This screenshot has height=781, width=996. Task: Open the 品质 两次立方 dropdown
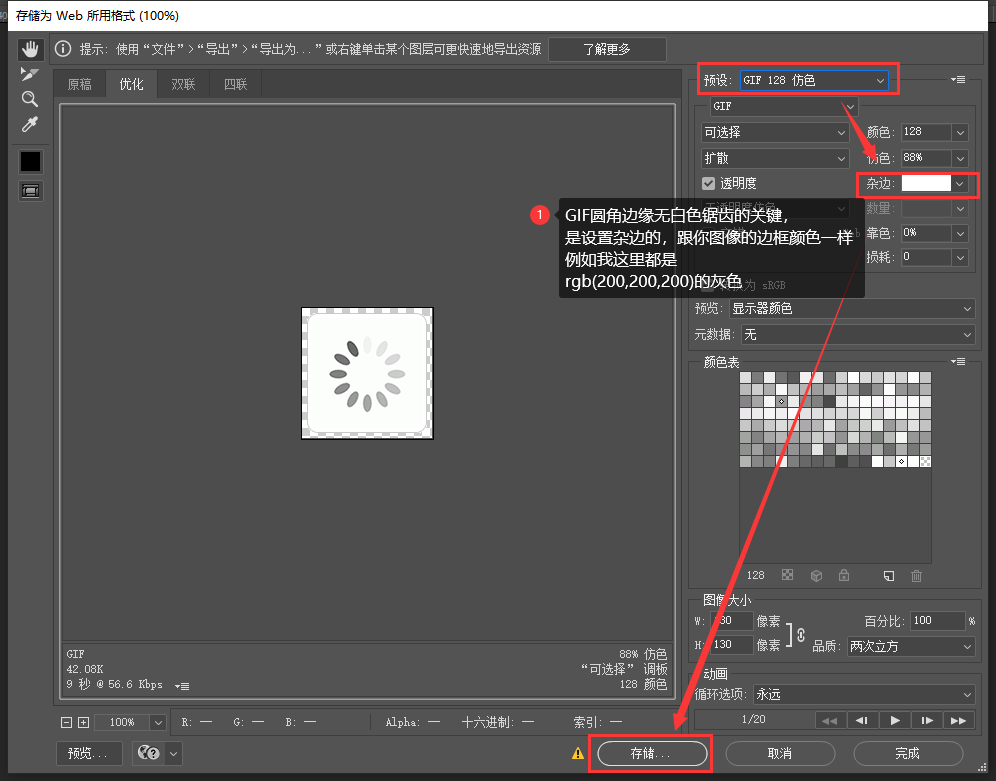[910, 647]
